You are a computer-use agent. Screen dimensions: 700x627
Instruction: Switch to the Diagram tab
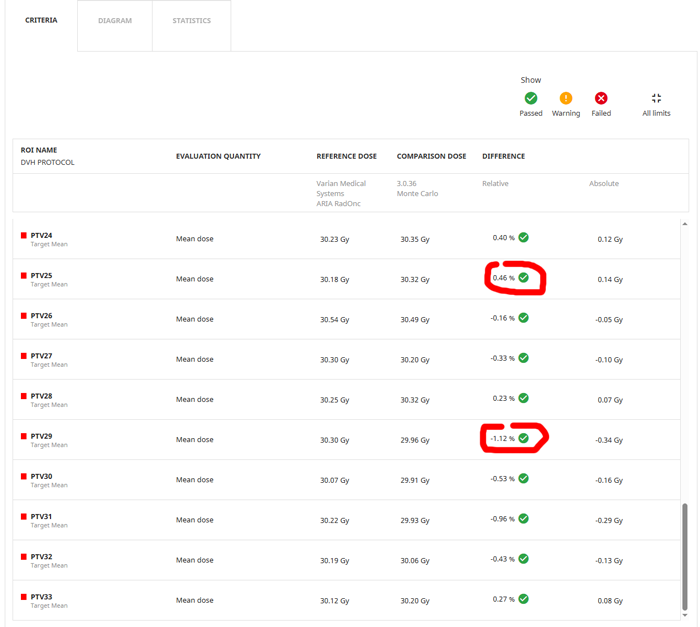pyautogui.click(x=115, y=21)
